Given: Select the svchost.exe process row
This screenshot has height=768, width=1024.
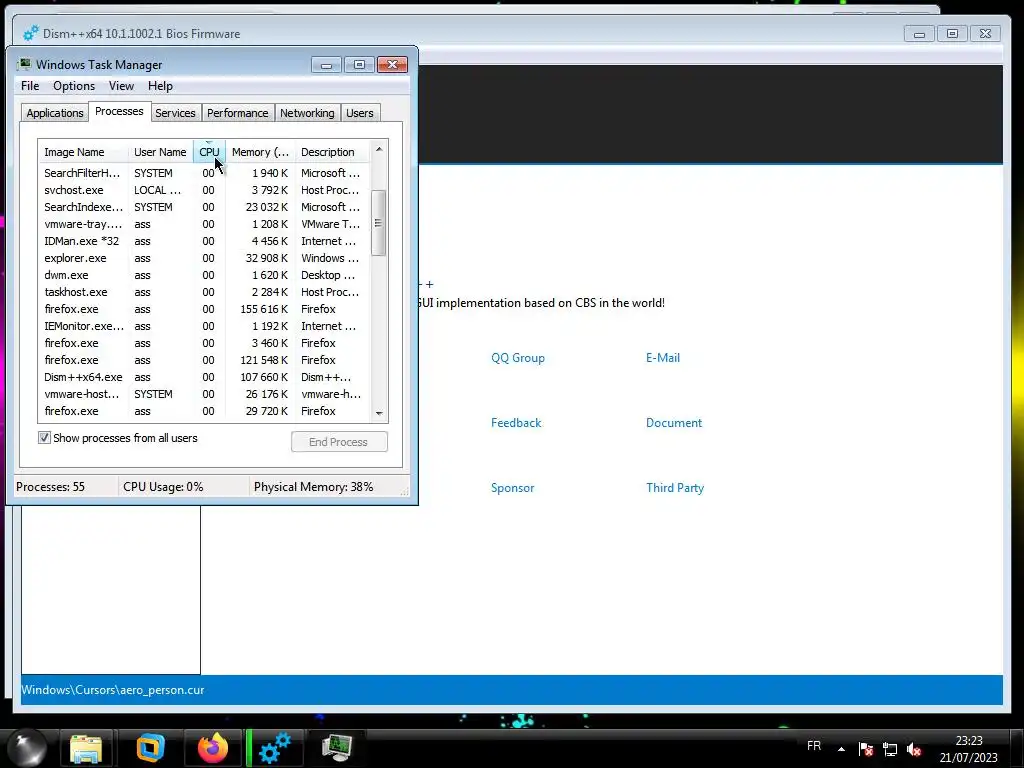Looking at the screenshot, I should pos(204,190).
